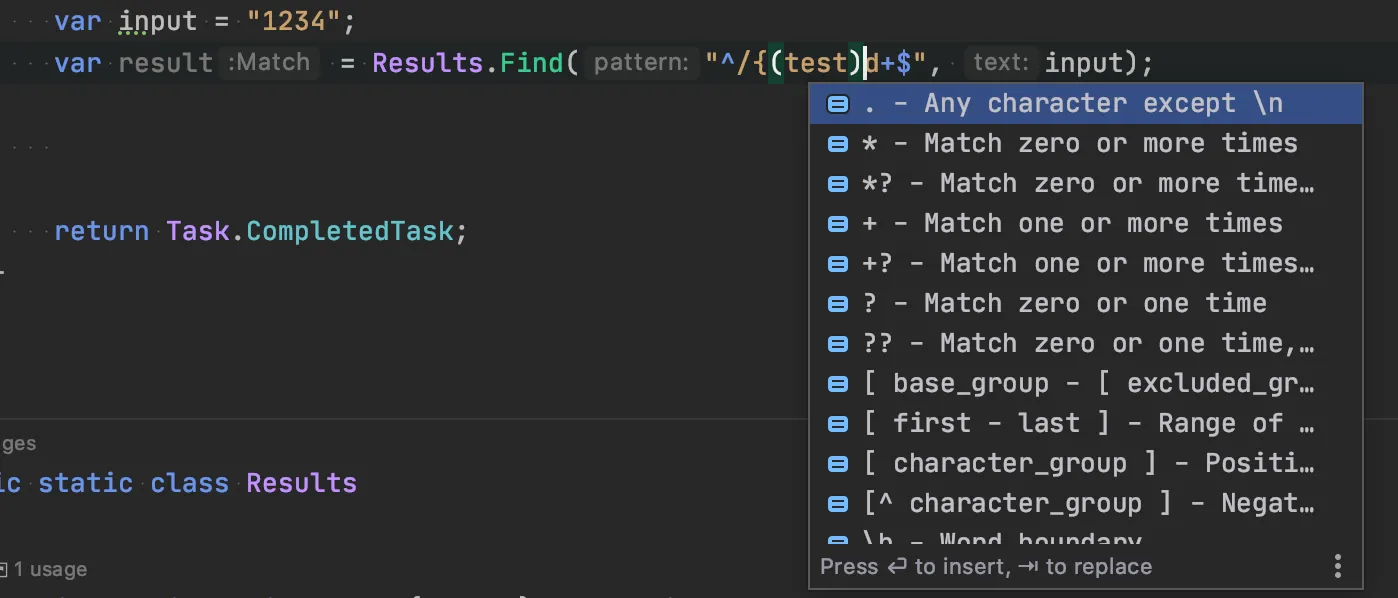Select '+ - Match one or more times' suggestion

click(1085, 223)
